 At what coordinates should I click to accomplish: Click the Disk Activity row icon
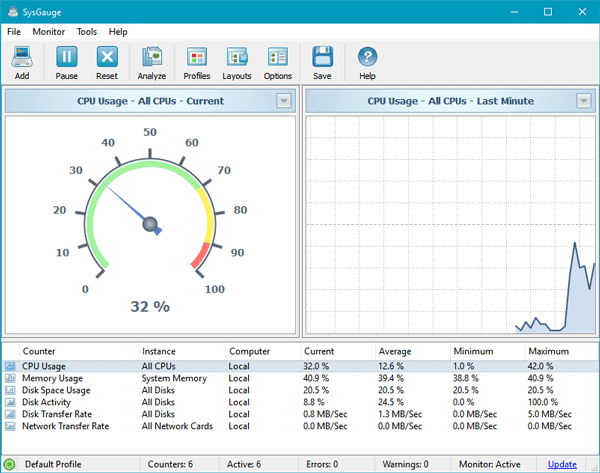tap(10, 402)
